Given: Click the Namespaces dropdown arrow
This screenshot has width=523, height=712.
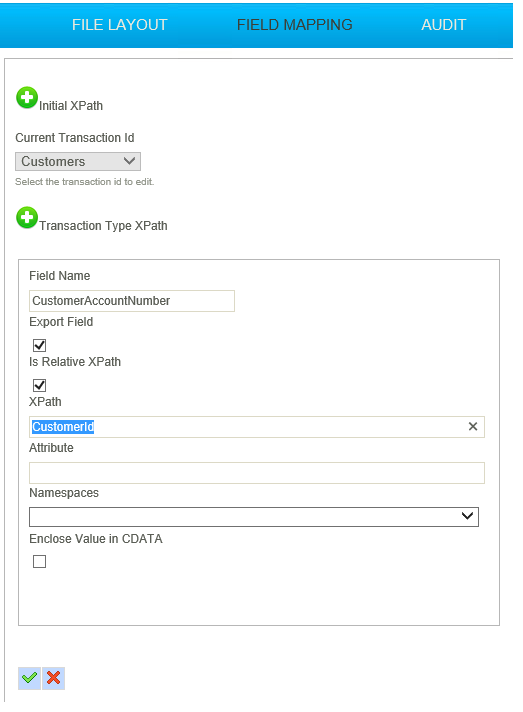Looking at the screenshot, I should [467, 516].
